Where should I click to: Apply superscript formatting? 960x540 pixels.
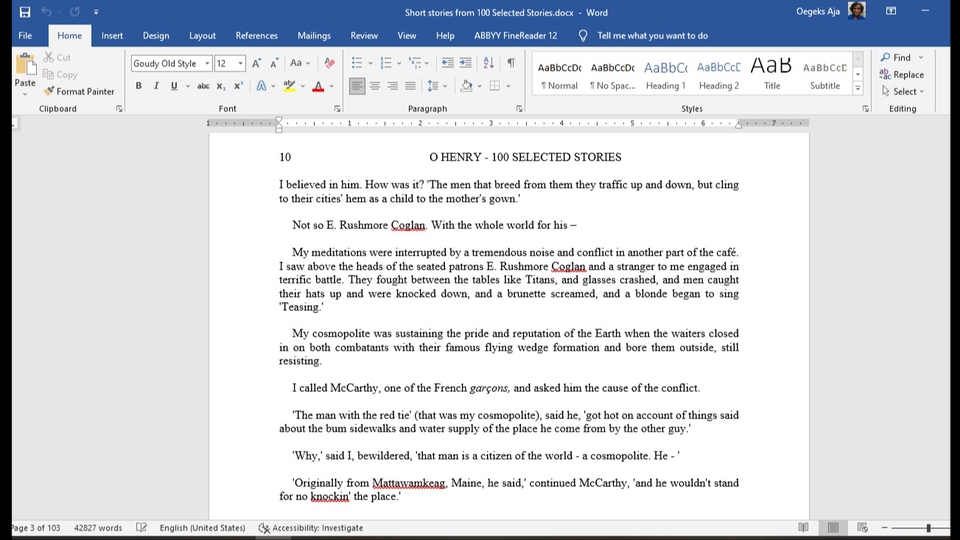click(238, 86)
